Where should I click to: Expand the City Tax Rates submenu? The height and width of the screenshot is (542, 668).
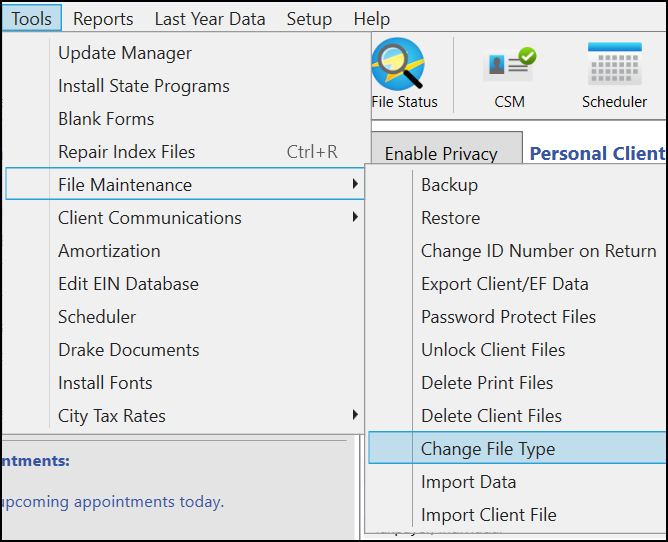point(185,415)
